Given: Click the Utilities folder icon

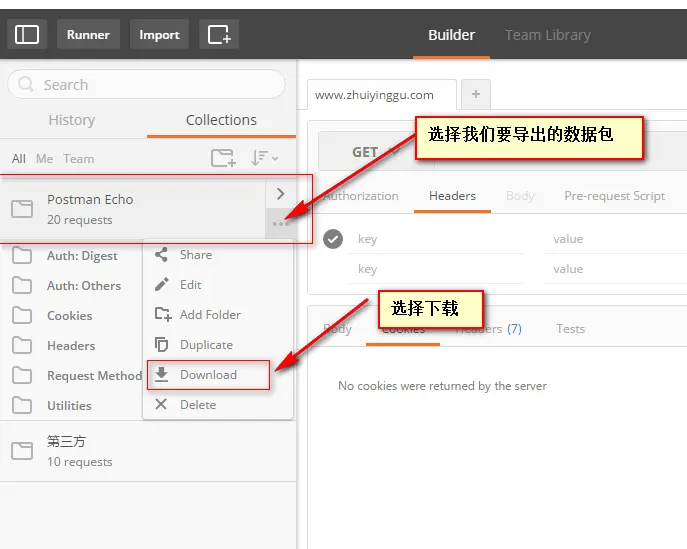Looking at the screenshot, I should click(22, 405).
